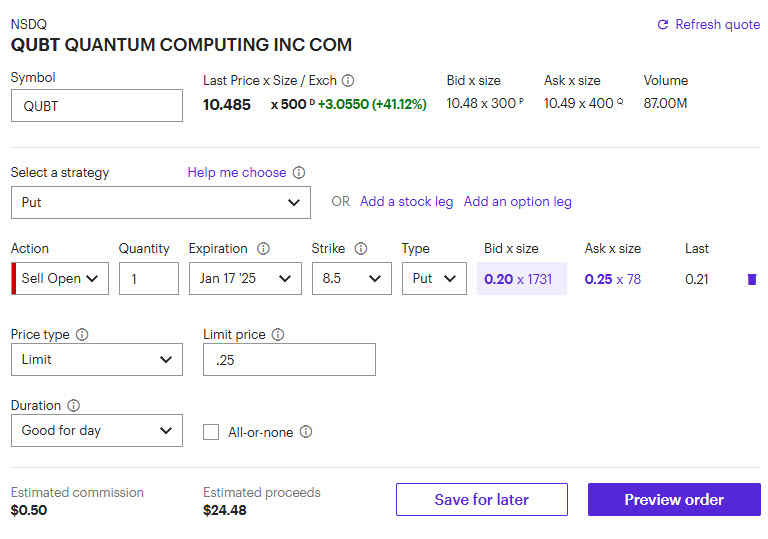Click info icon next to Last Price
Screen dimensions: 768x539
[348, 81]
